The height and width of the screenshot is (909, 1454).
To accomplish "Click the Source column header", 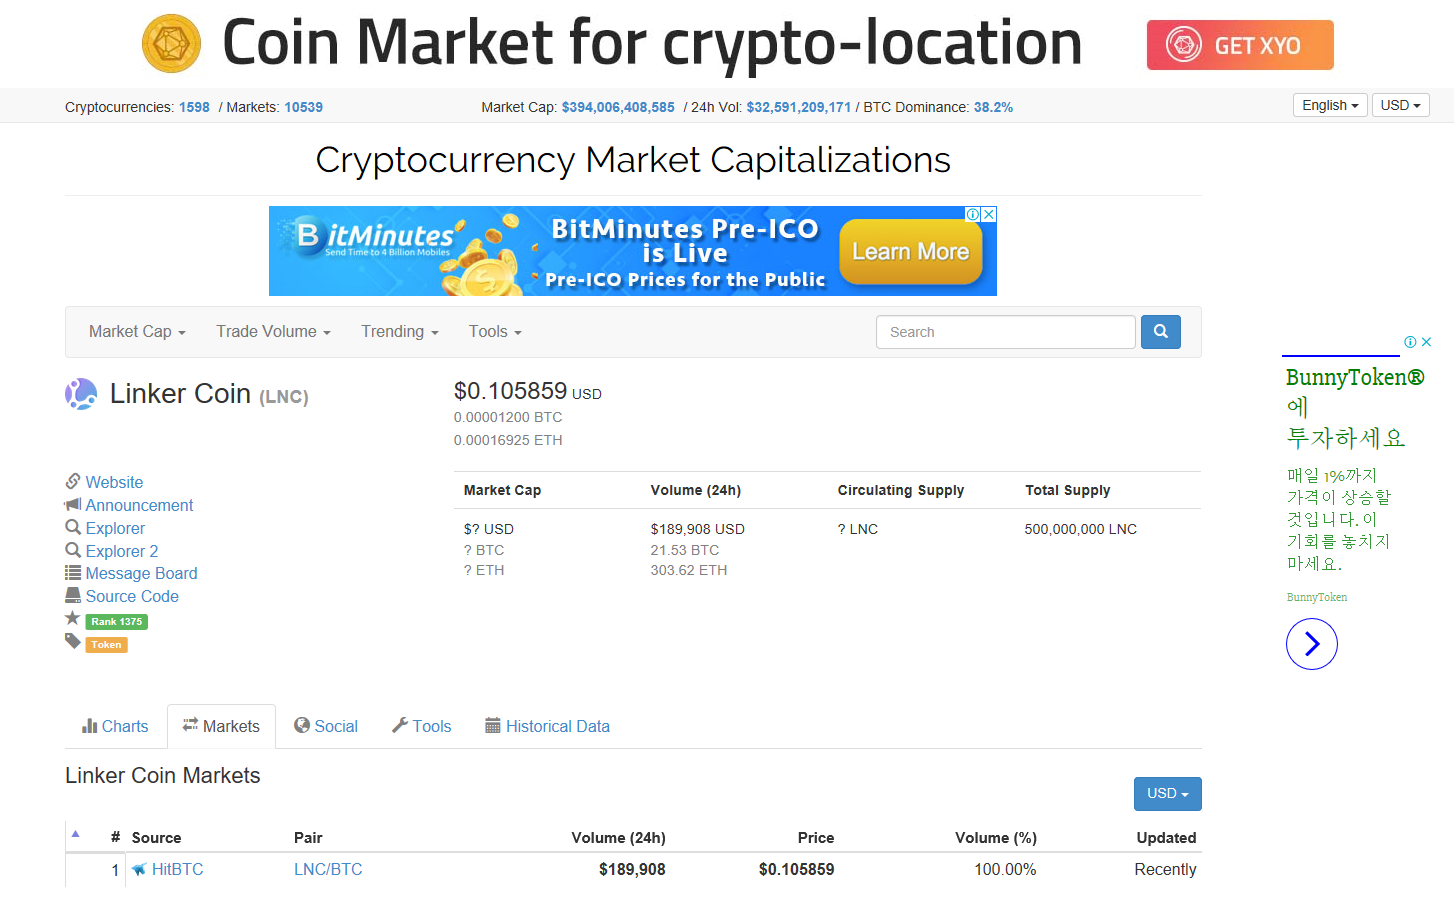I will coord(157,838).
